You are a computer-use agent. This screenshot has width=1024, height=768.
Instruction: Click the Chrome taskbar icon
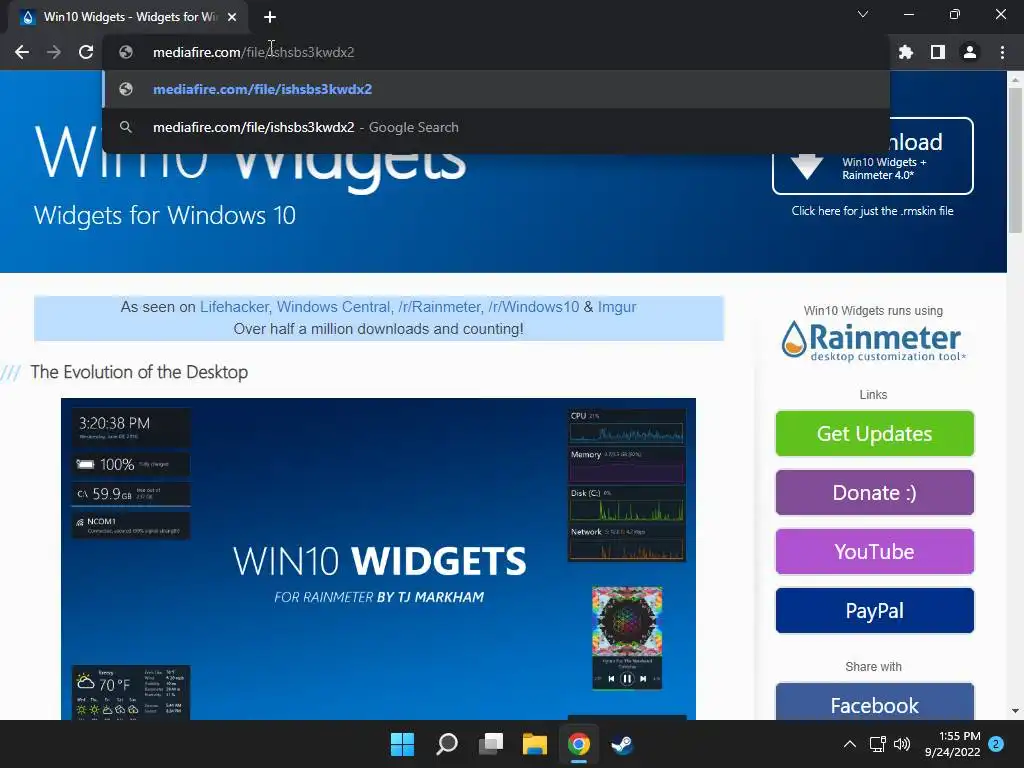pos(579,744)
